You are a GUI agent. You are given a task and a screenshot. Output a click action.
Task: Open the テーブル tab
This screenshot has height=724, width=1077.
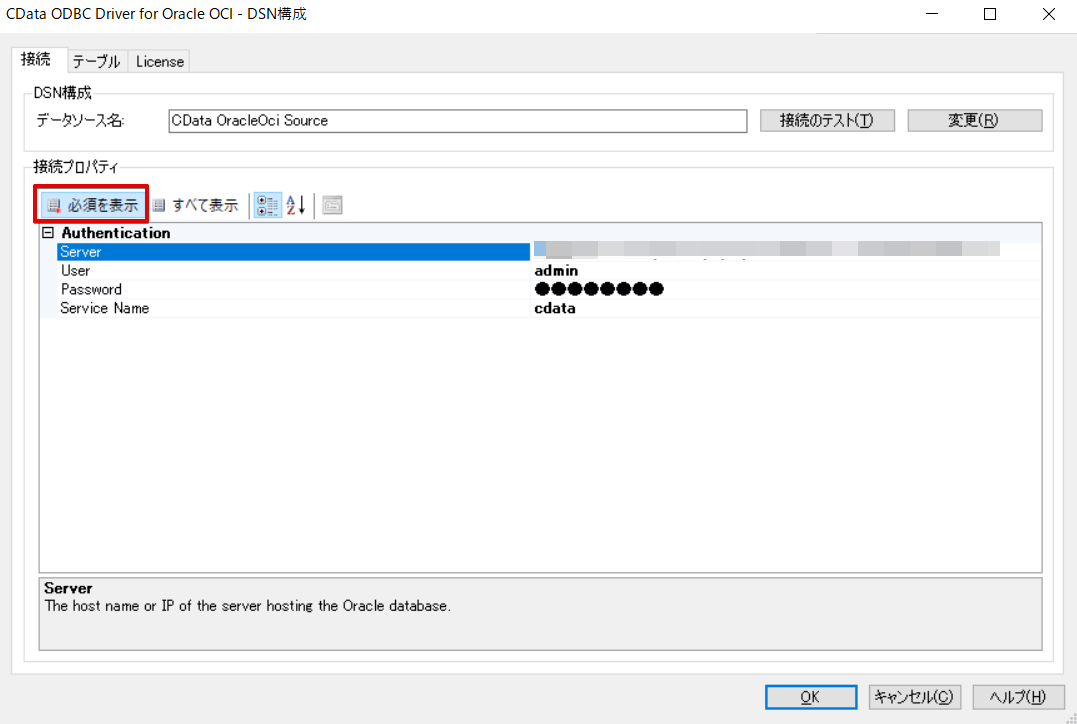(x=96, y=61)
